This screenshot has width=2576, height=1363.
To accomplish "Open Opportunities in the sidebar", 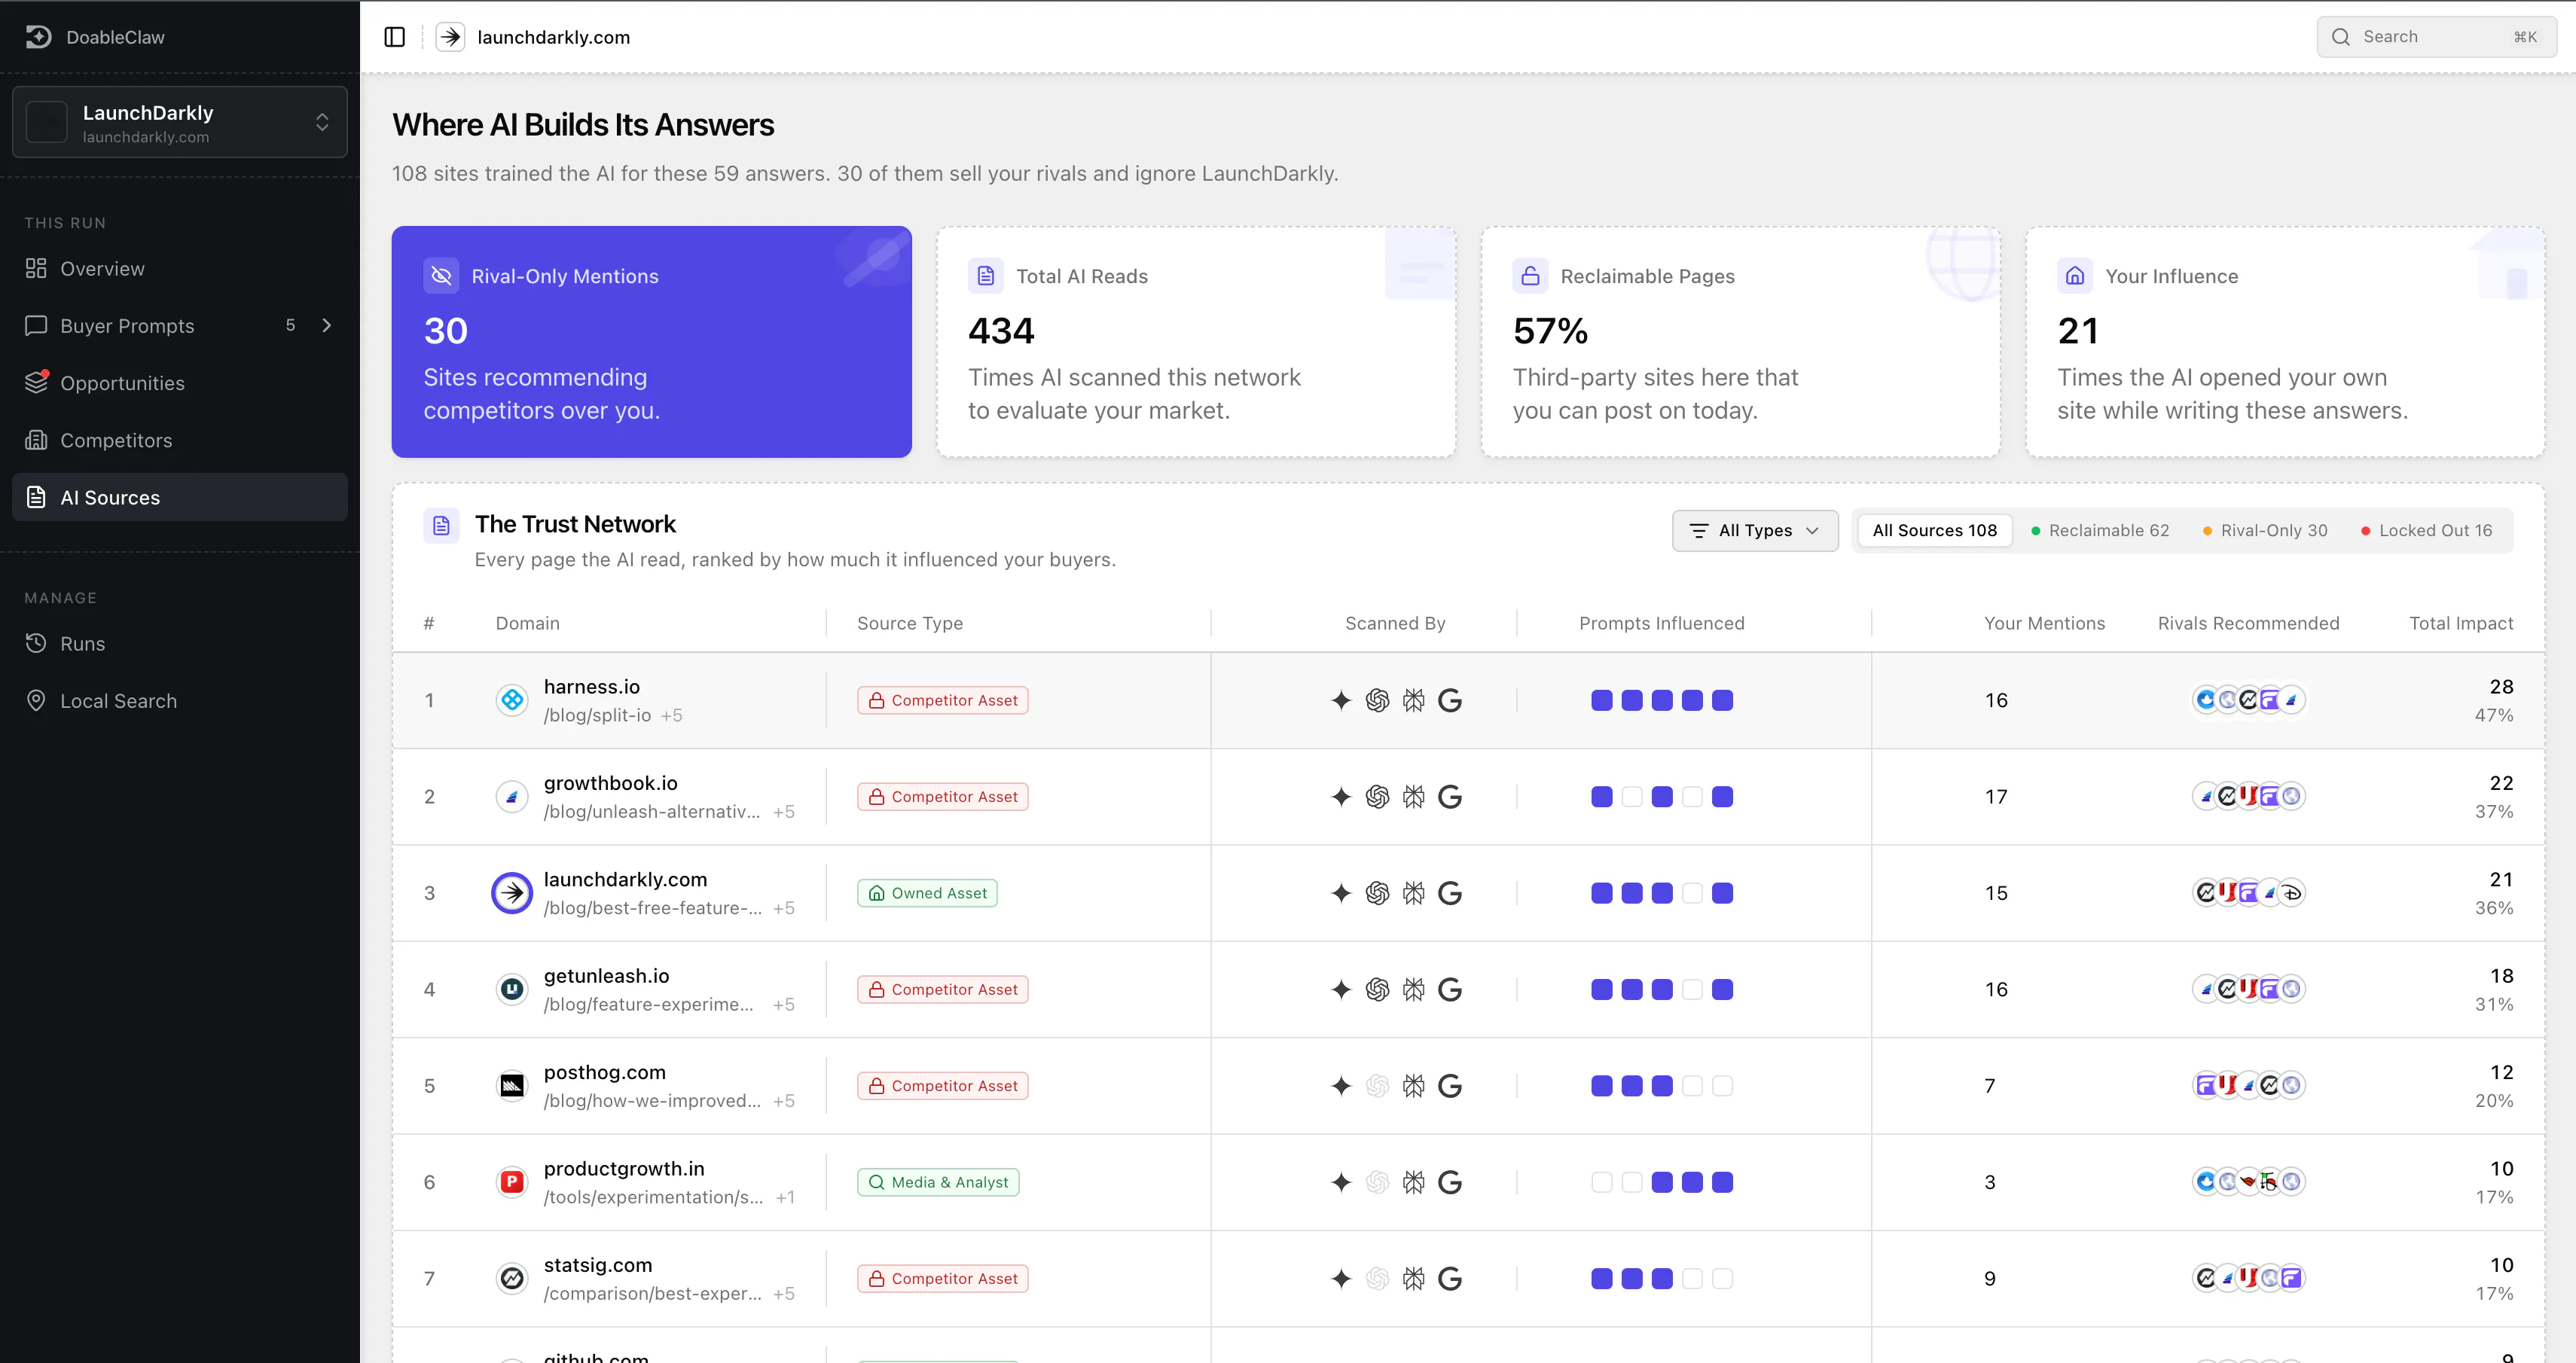I will 180,383.
